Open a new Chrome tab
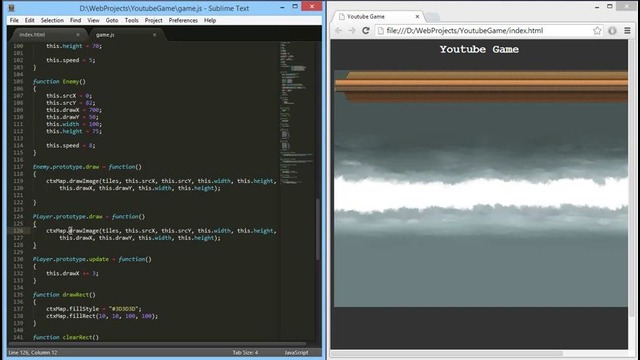Image resolution: width=640 pixels, height=360 pixels. pyautogui.click(x=433, y=17)
